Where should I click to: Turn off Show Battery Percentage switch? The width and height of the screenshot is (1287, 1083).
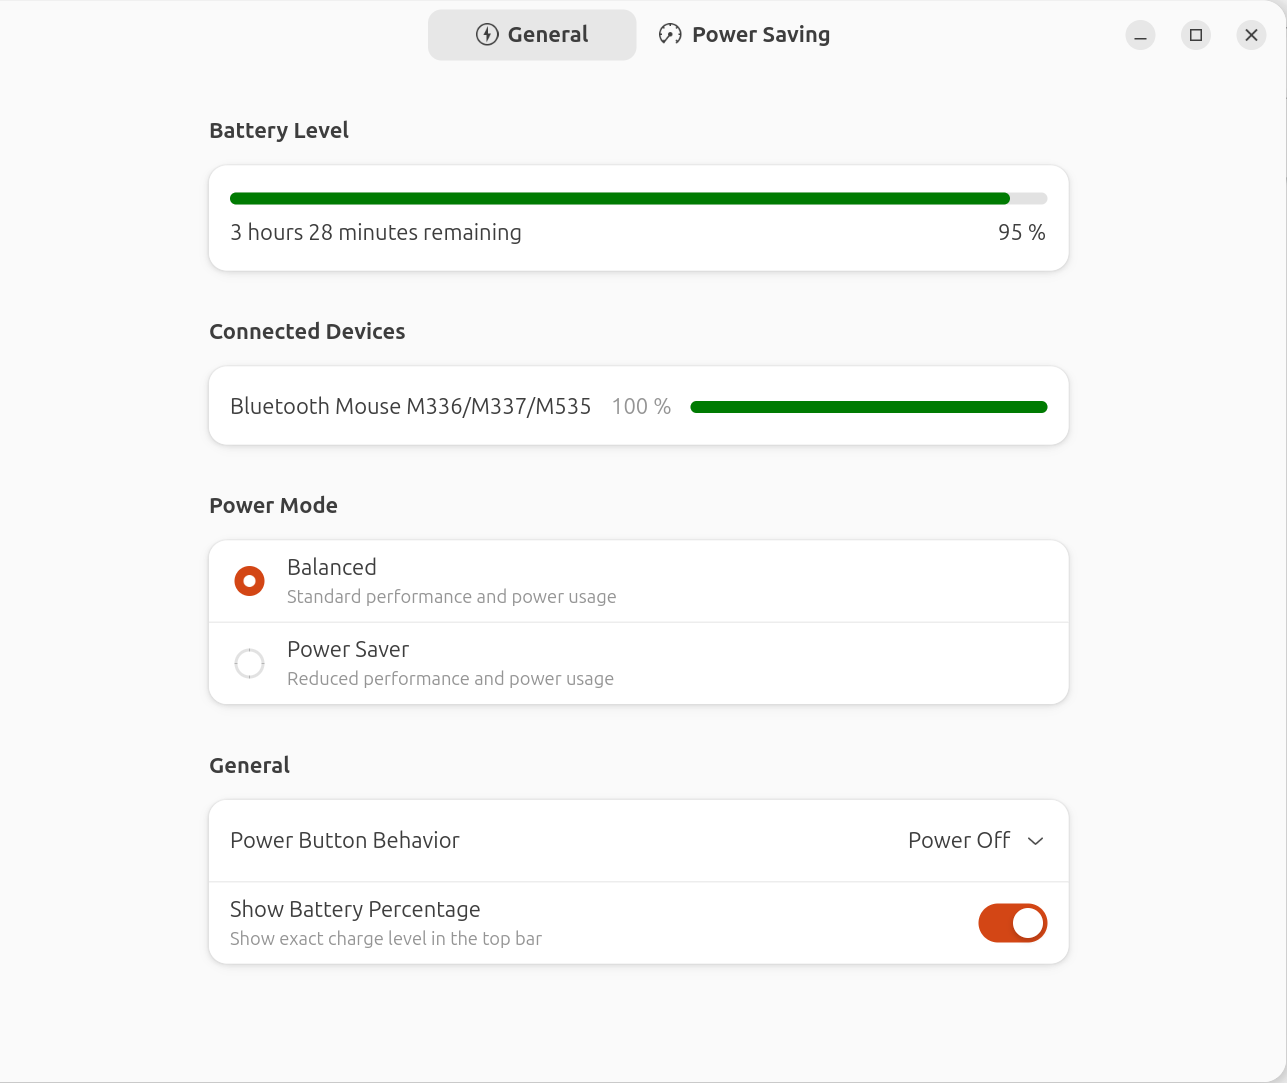pyautogui.click(x=1012, y=923)
